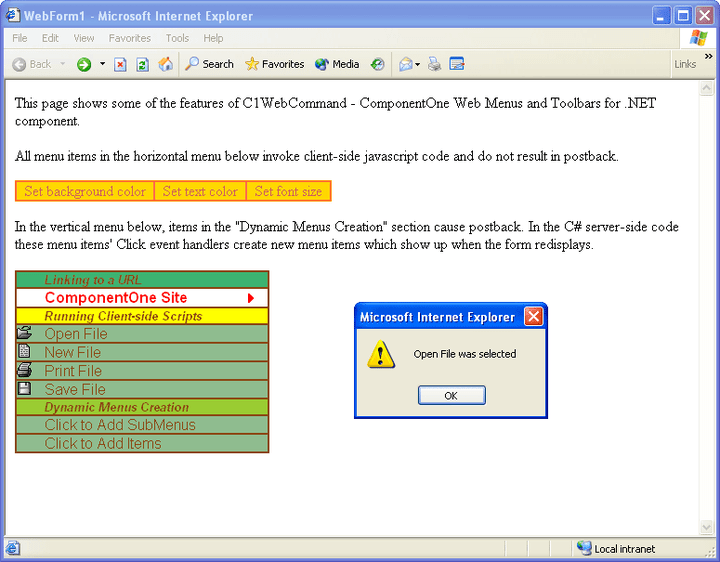The image size is (720, 562).
Task: Select Click to Add Items entry
Action: tap(142, 443)
